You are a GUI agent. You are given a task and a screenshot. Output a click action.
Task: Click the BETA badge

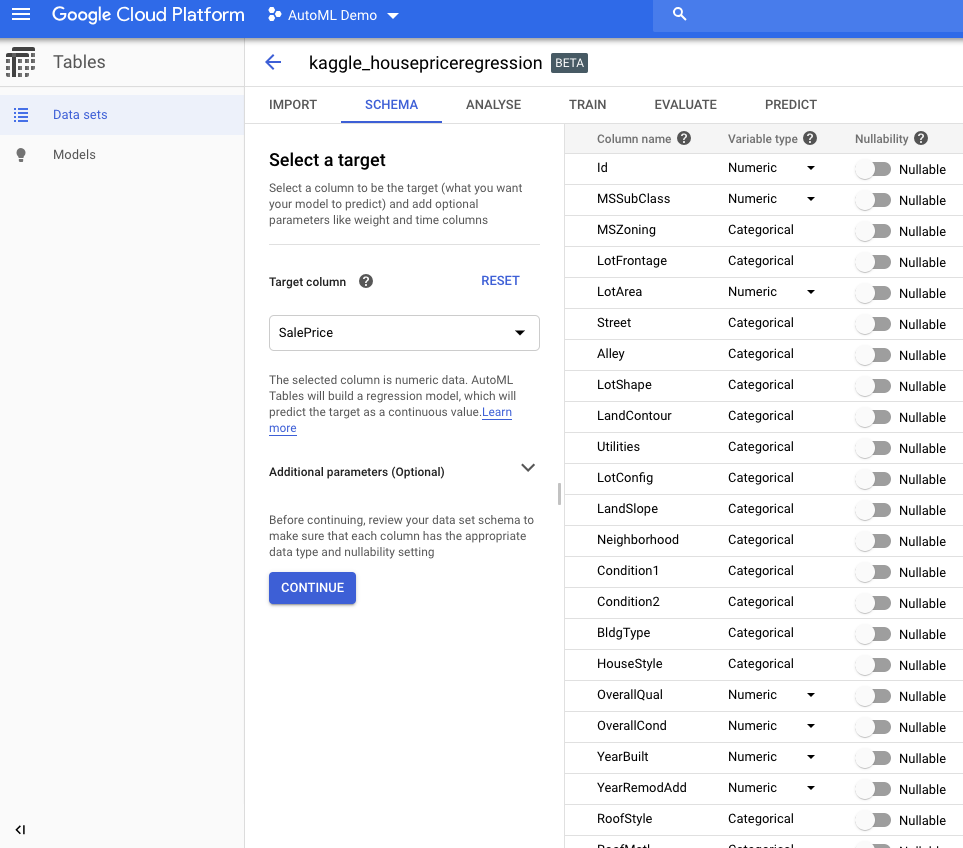[x=569, y=63]
